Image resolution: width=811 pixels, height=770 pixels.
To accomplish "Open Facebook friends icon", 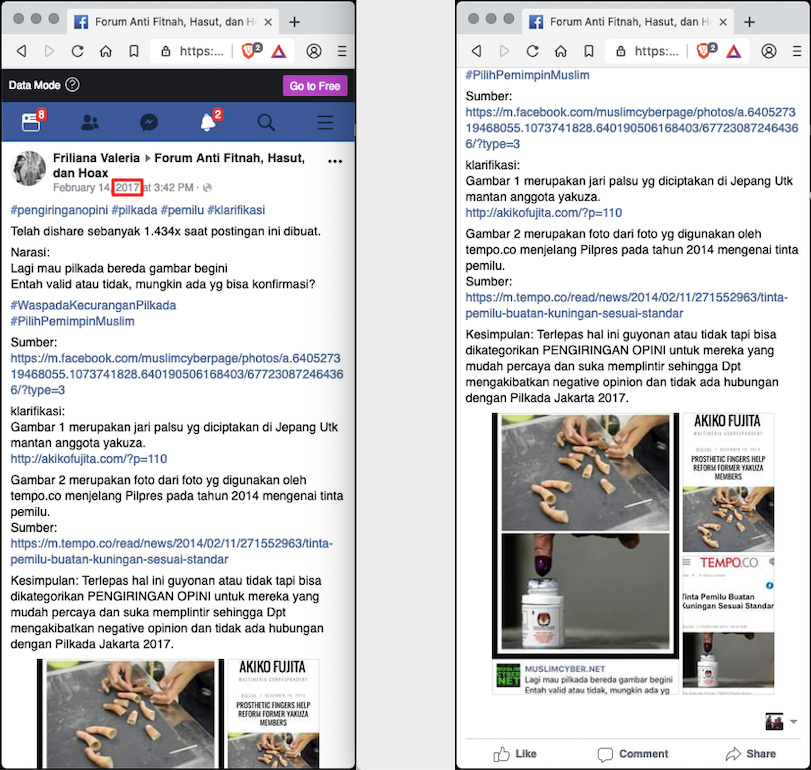I will (x=90, y=123).
